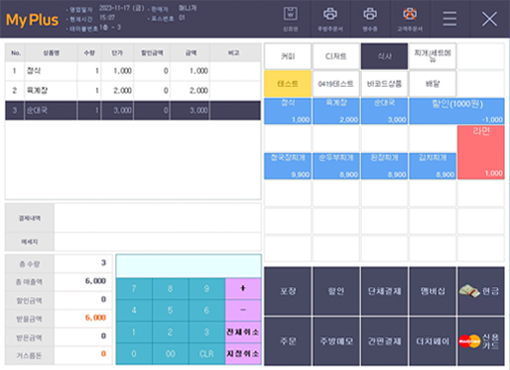This screenshot has width=510, height=370.
Task: Click the 전체취소 cancel-all key
Action: point(243,332)
